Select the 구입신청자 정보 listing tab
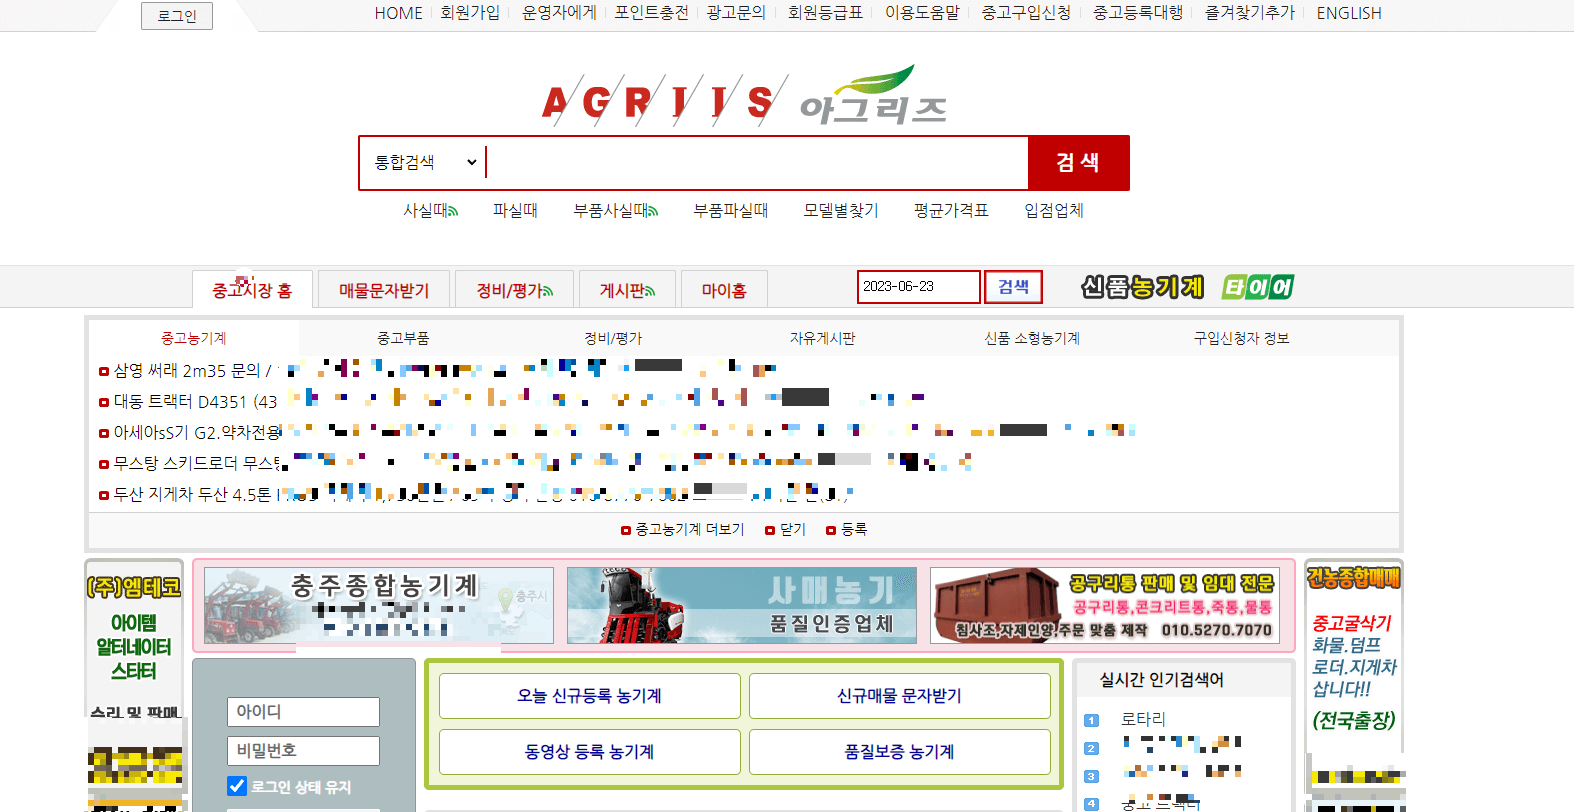Screen dimensions: 1574x812 pos(1241,338)
